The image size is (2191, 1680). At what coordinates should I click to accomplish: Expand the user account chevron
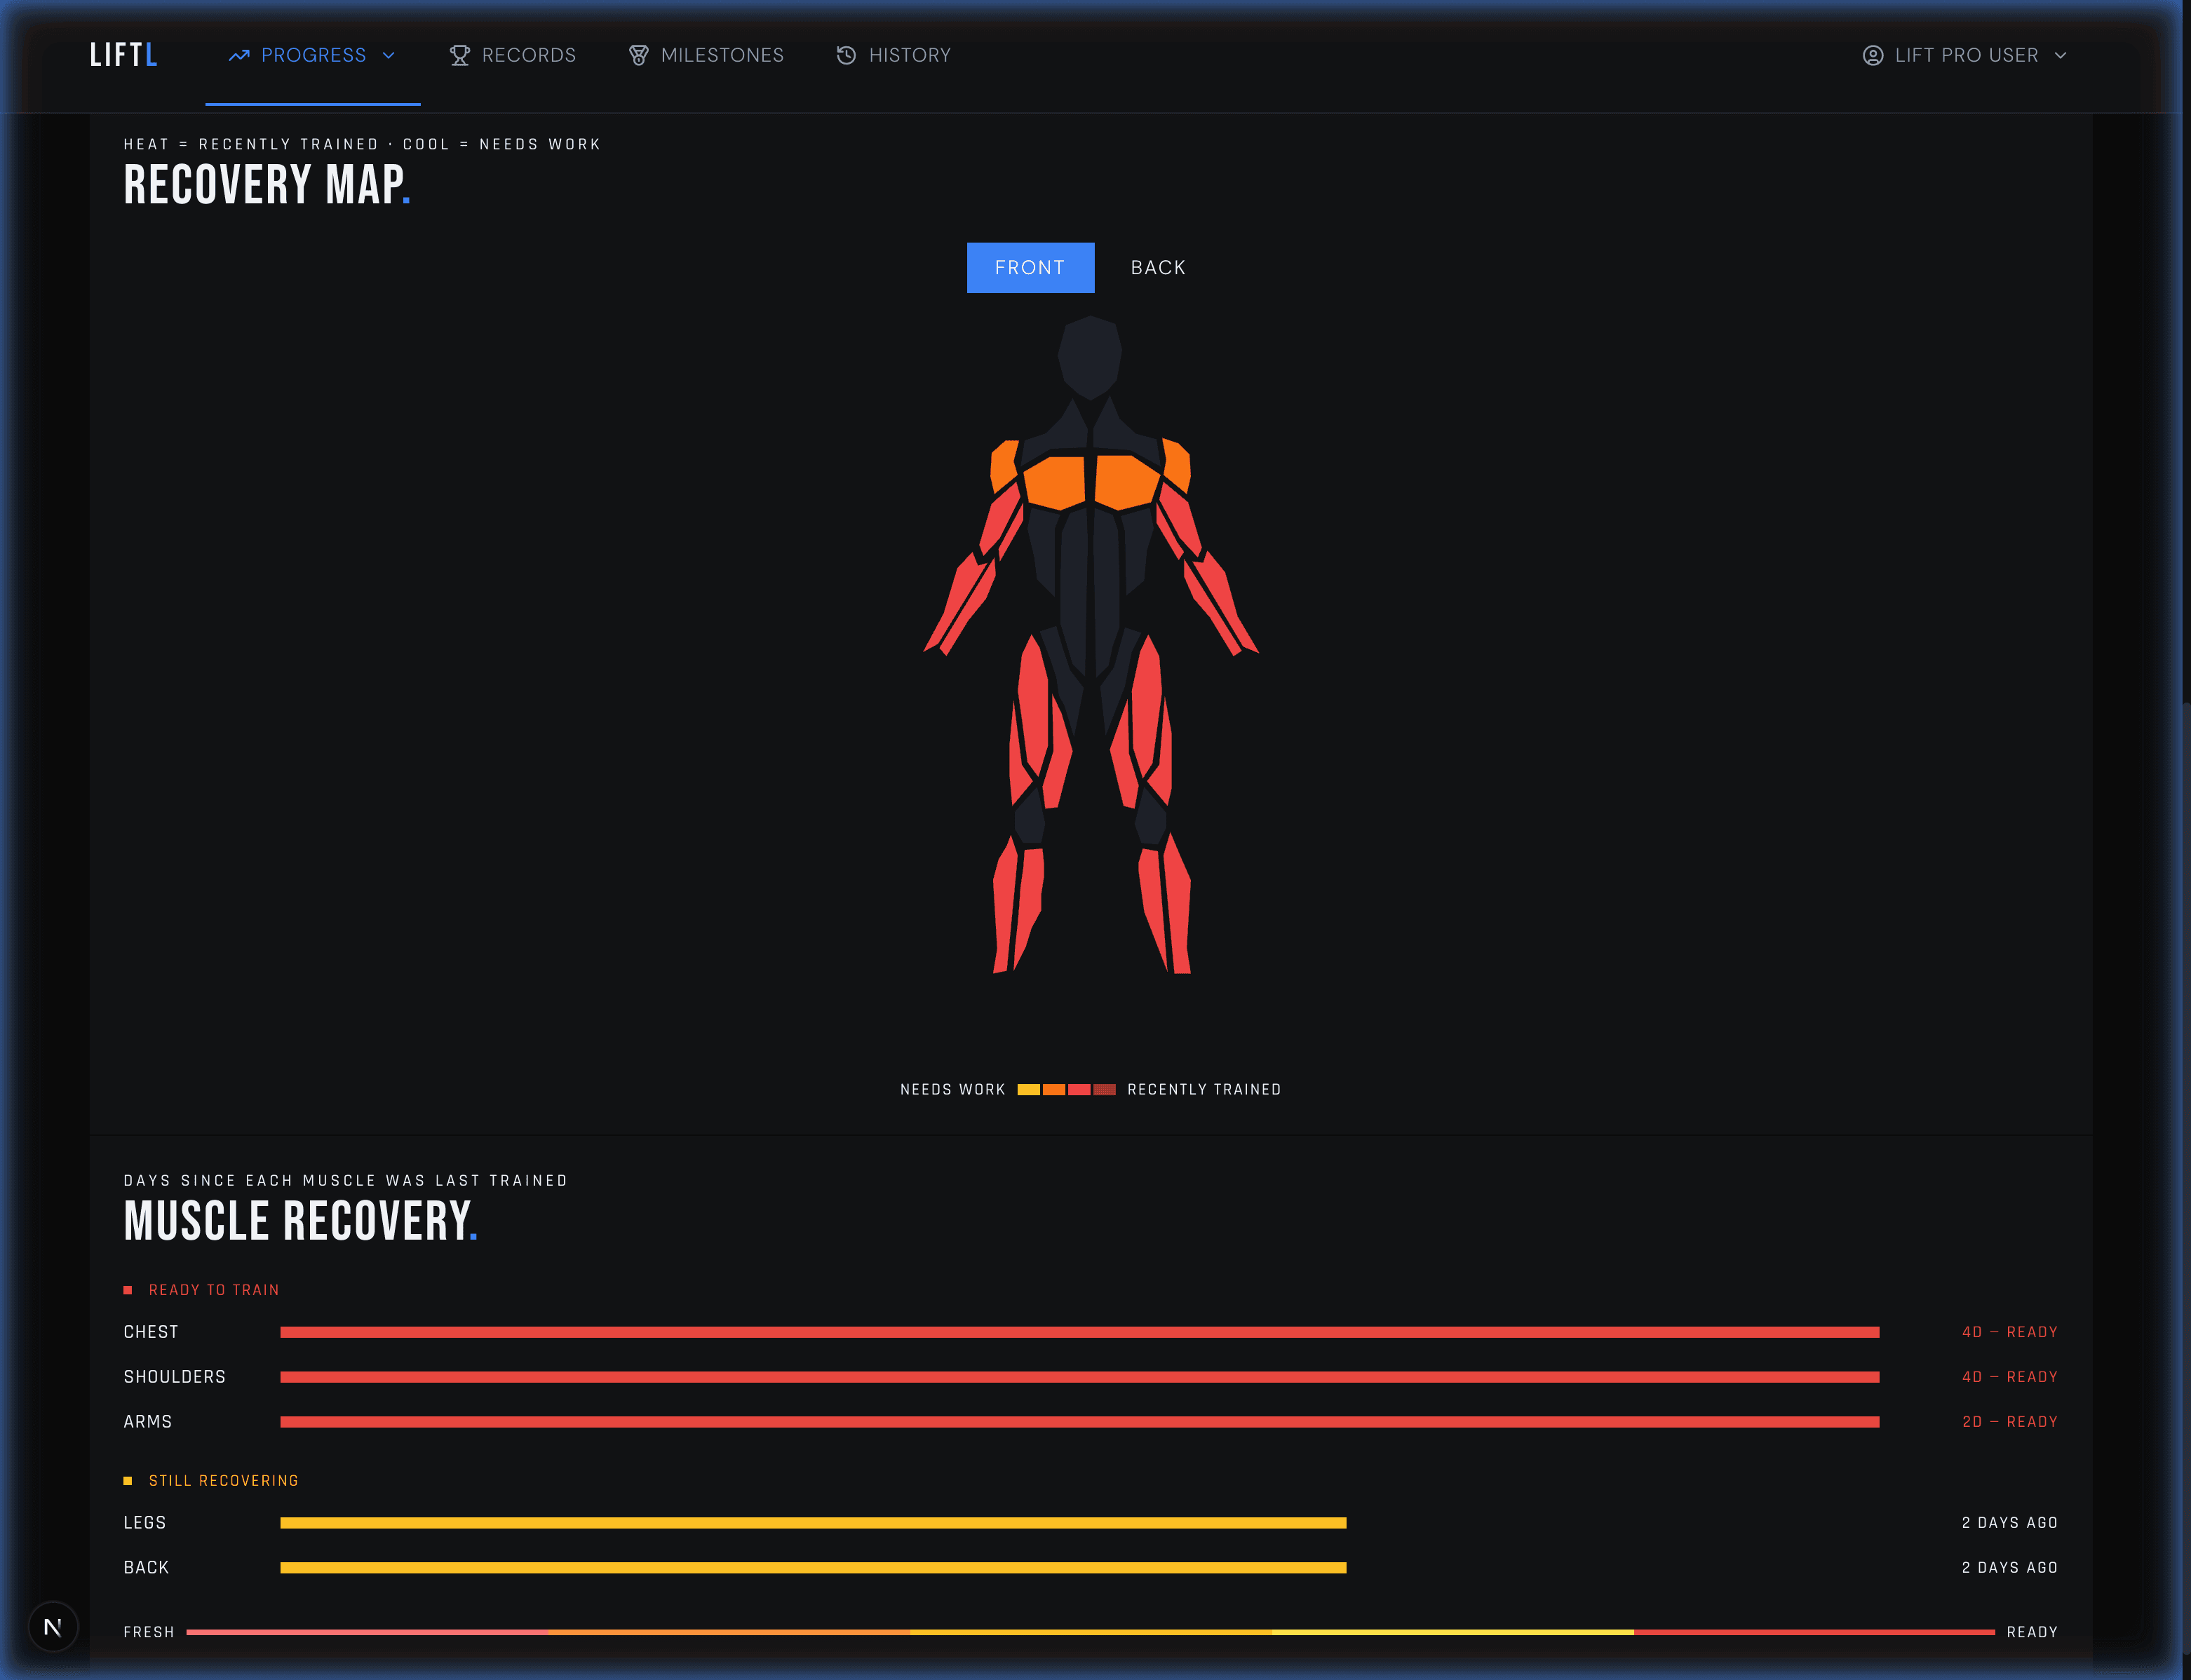point(2060,56)
